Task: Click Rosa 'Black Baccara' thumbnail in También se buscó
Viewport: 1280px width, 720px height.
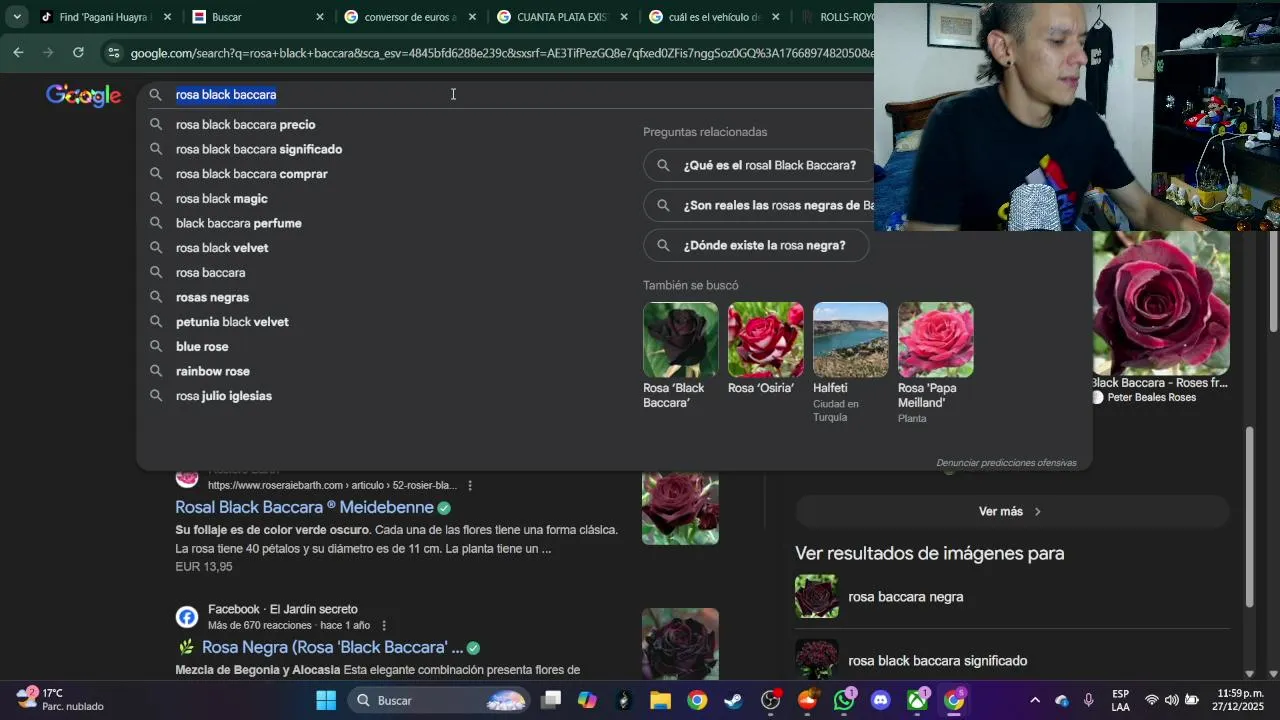Action: (680, 340)
